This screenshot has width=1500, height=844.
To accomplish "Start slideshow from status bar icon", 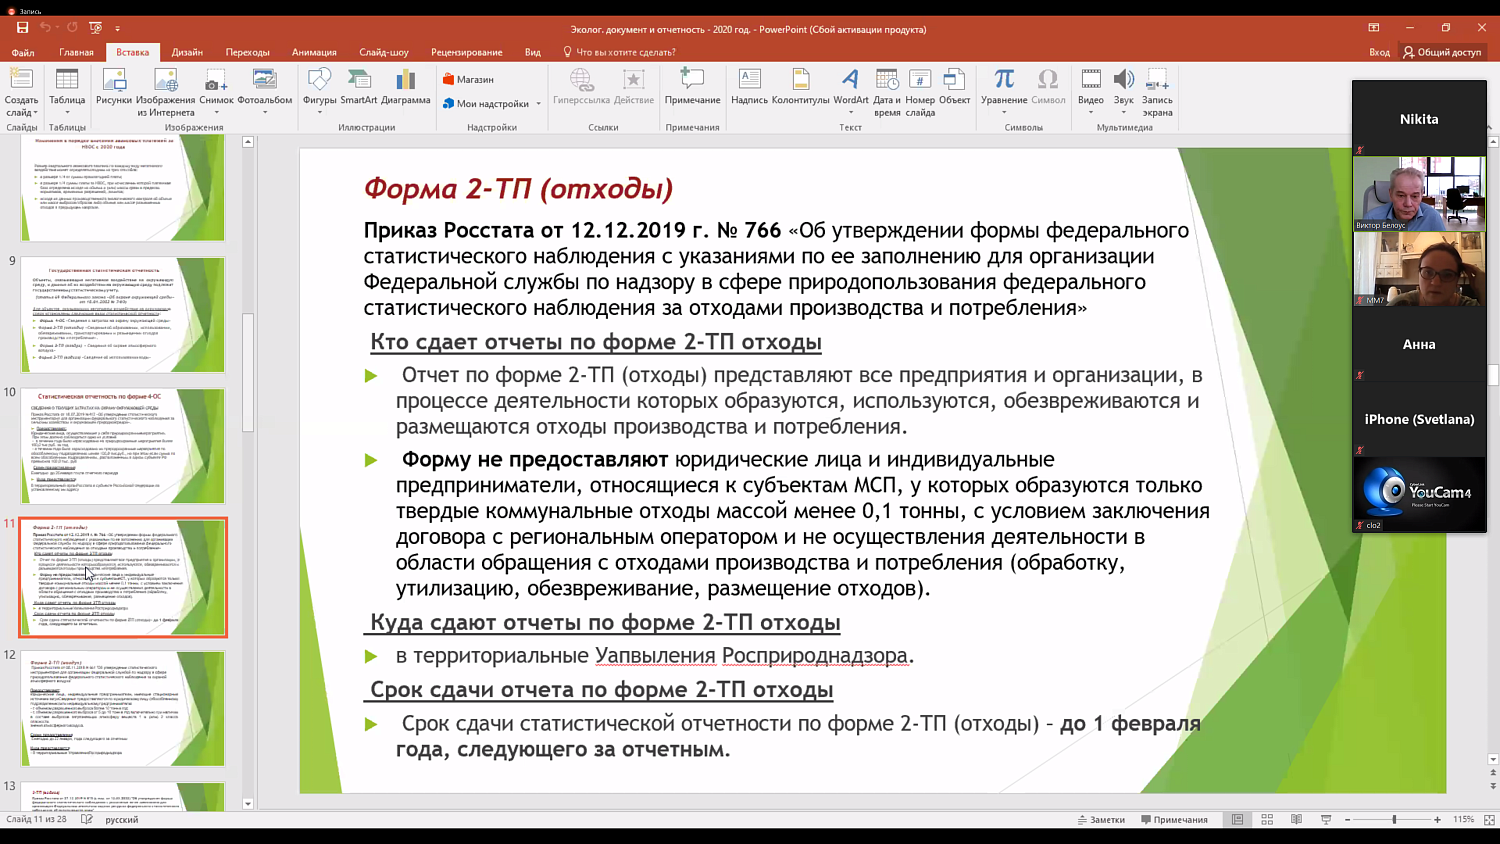I will [1326, 819].
